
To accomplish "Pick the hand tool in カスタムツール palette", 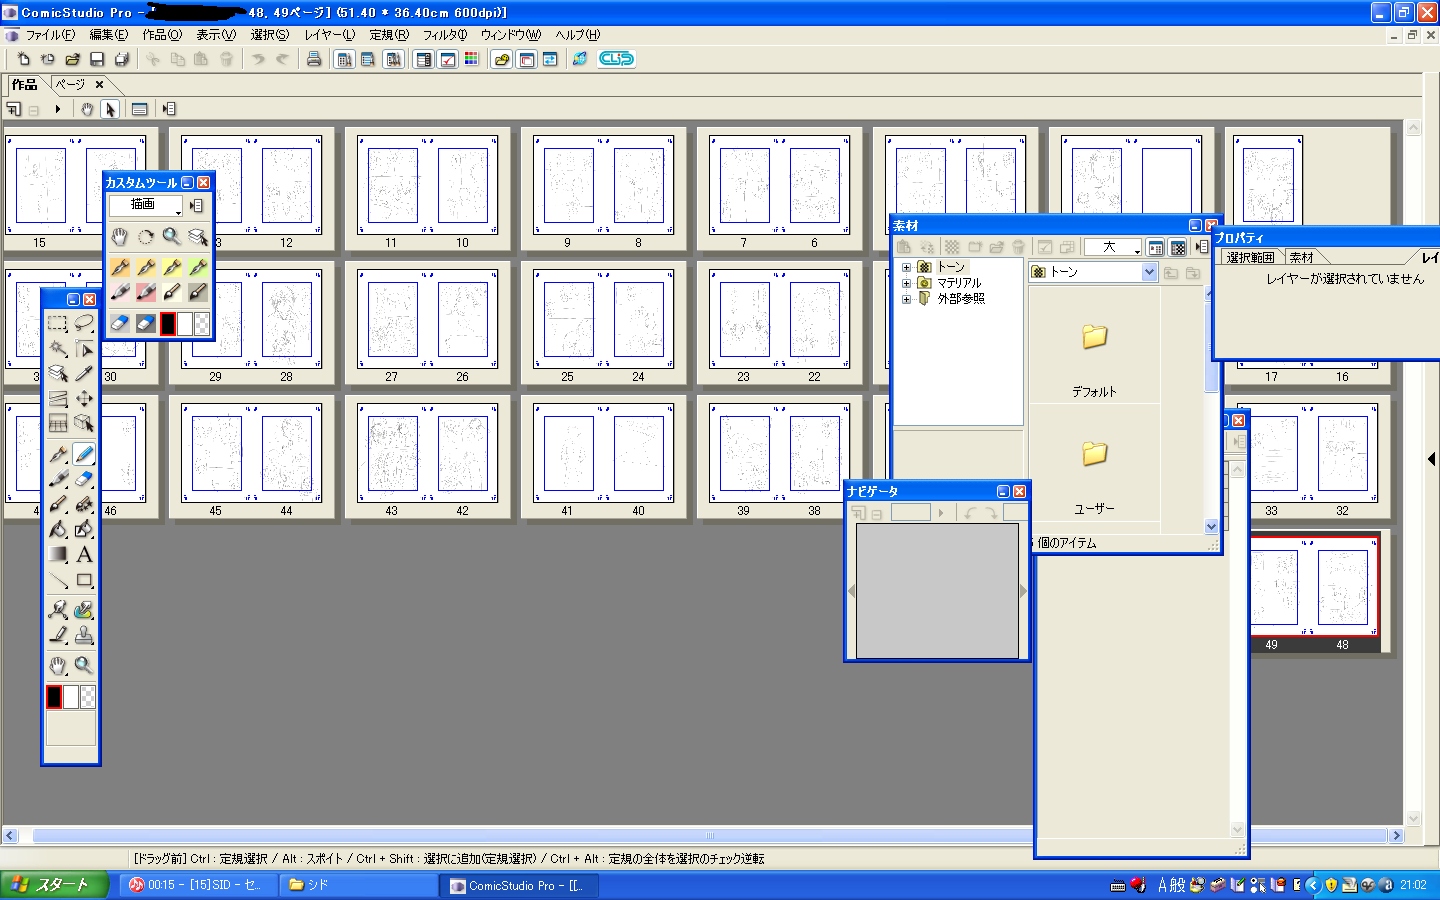I will pyautogui.click(x=120, y=236).
